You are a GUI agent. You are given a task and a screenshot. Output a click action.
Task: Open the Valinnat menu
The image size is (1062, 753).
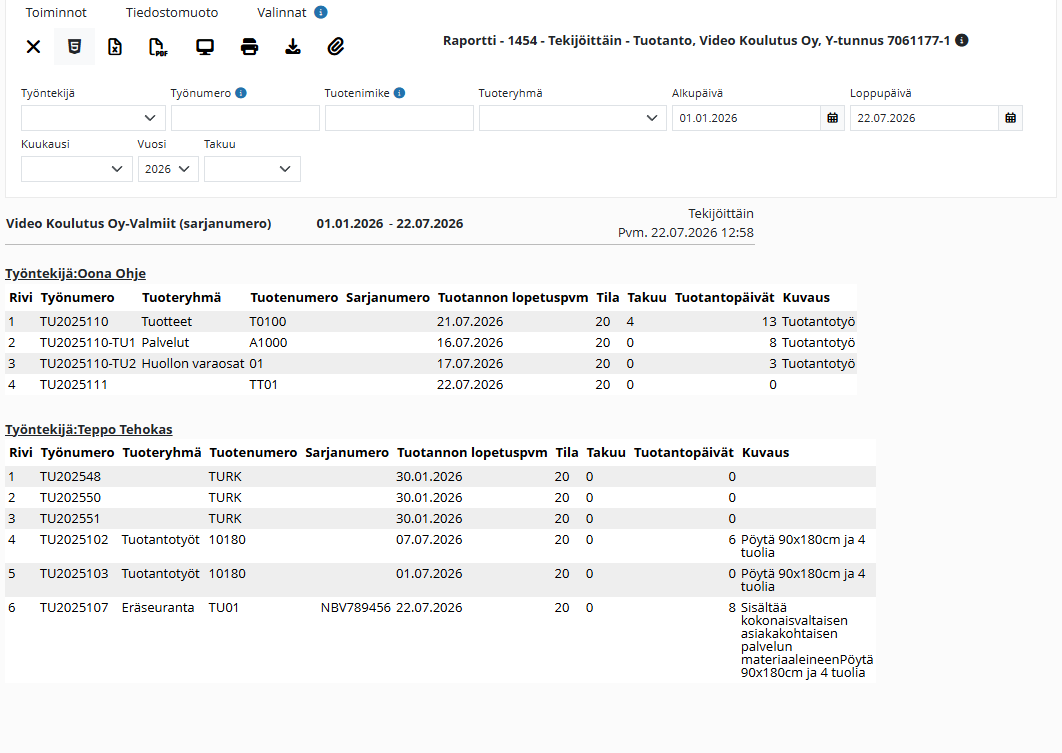[x=282, y=12]
